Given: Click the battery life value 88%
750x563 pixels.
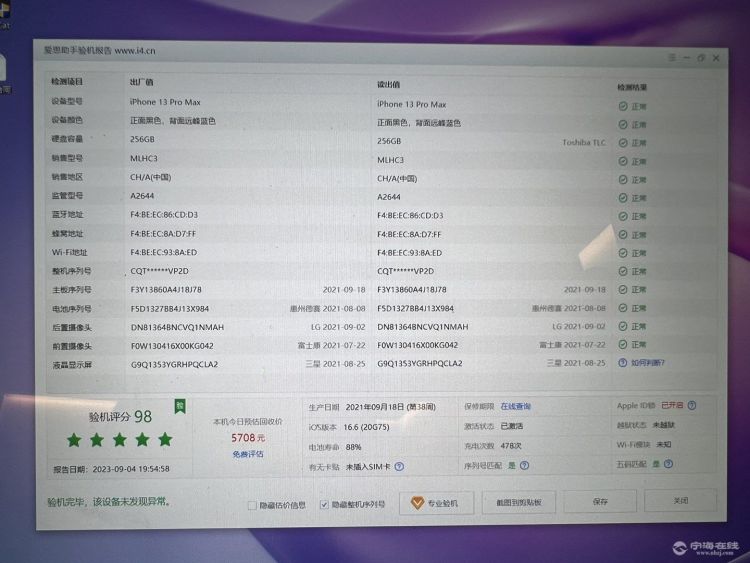Looking at the screenshot, I should [x=353, y=447].
